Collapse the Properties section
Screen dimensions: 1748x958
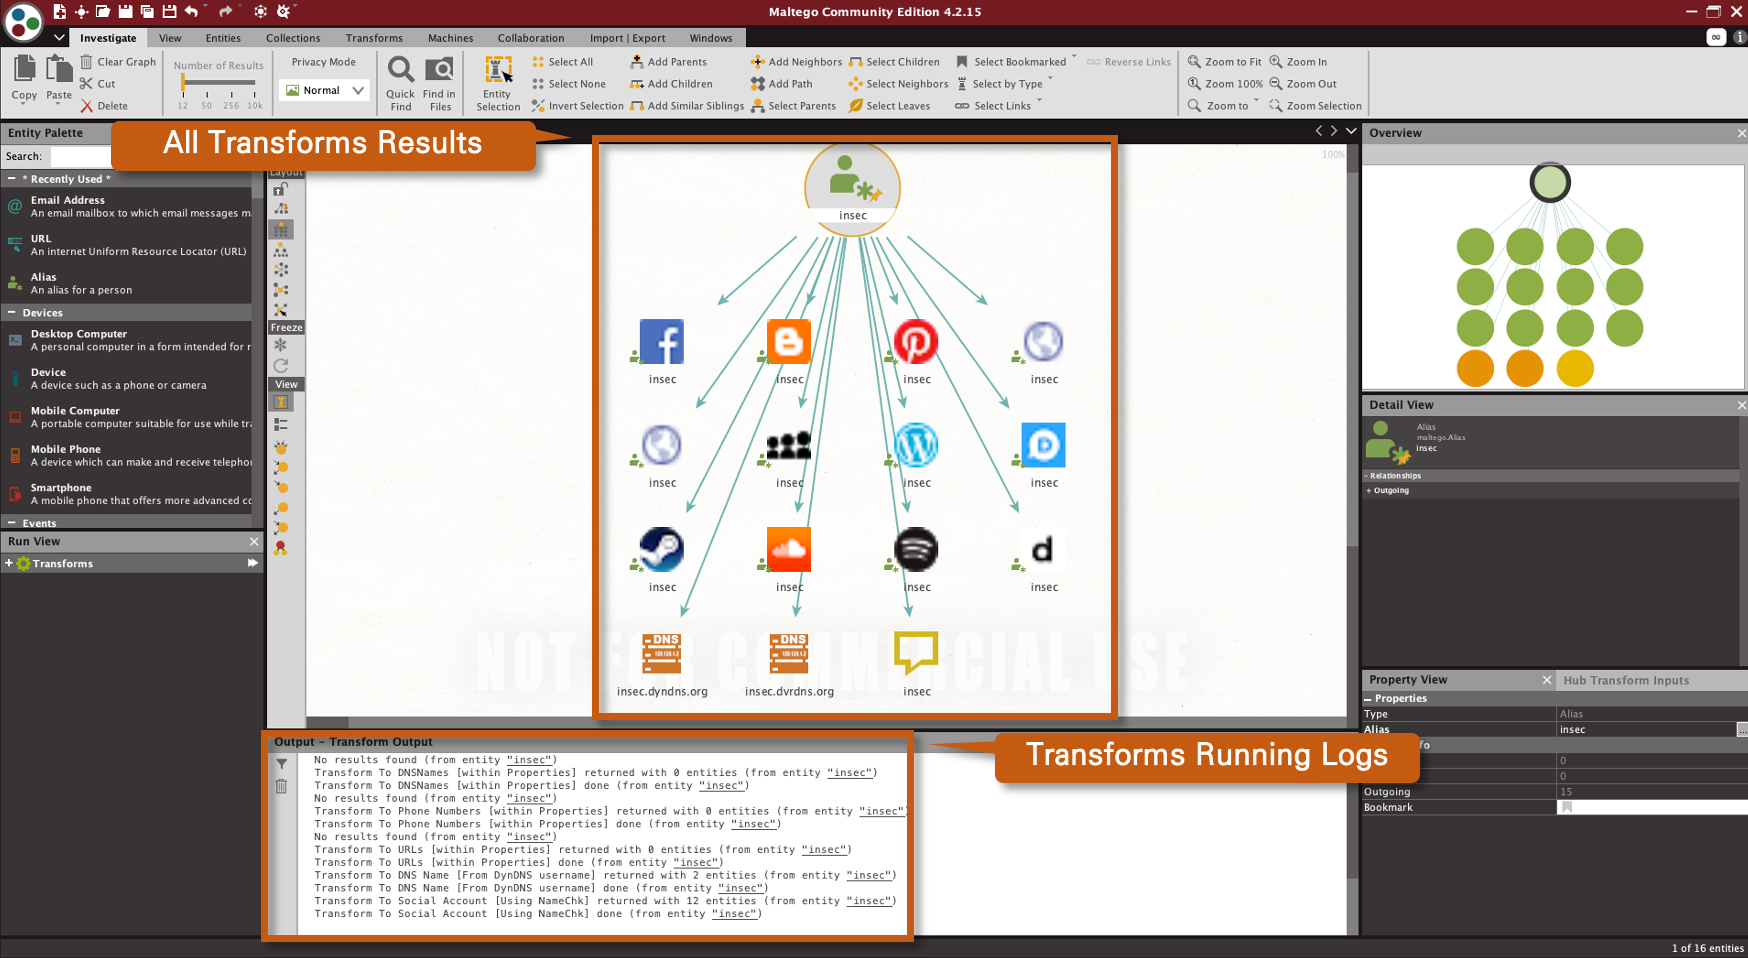click(x=1368, y=698)
